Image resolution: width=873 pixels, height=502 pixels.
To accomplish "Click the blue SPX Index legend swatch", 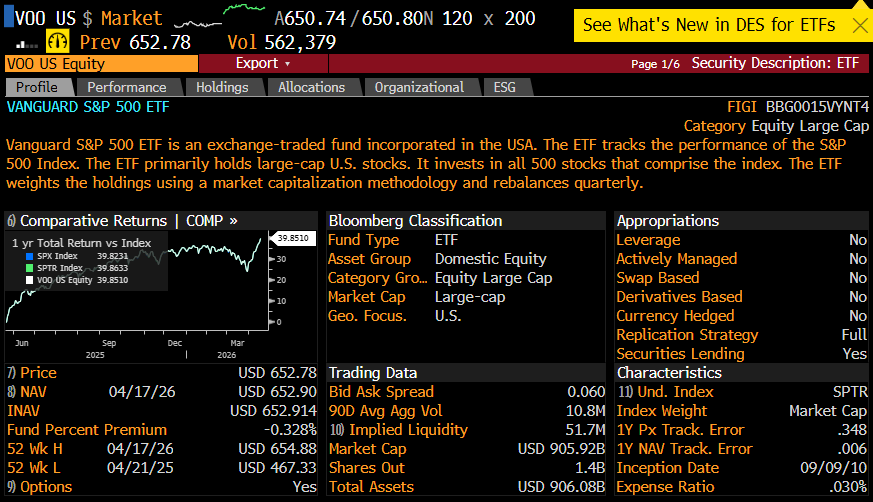I will pos(30,256).
